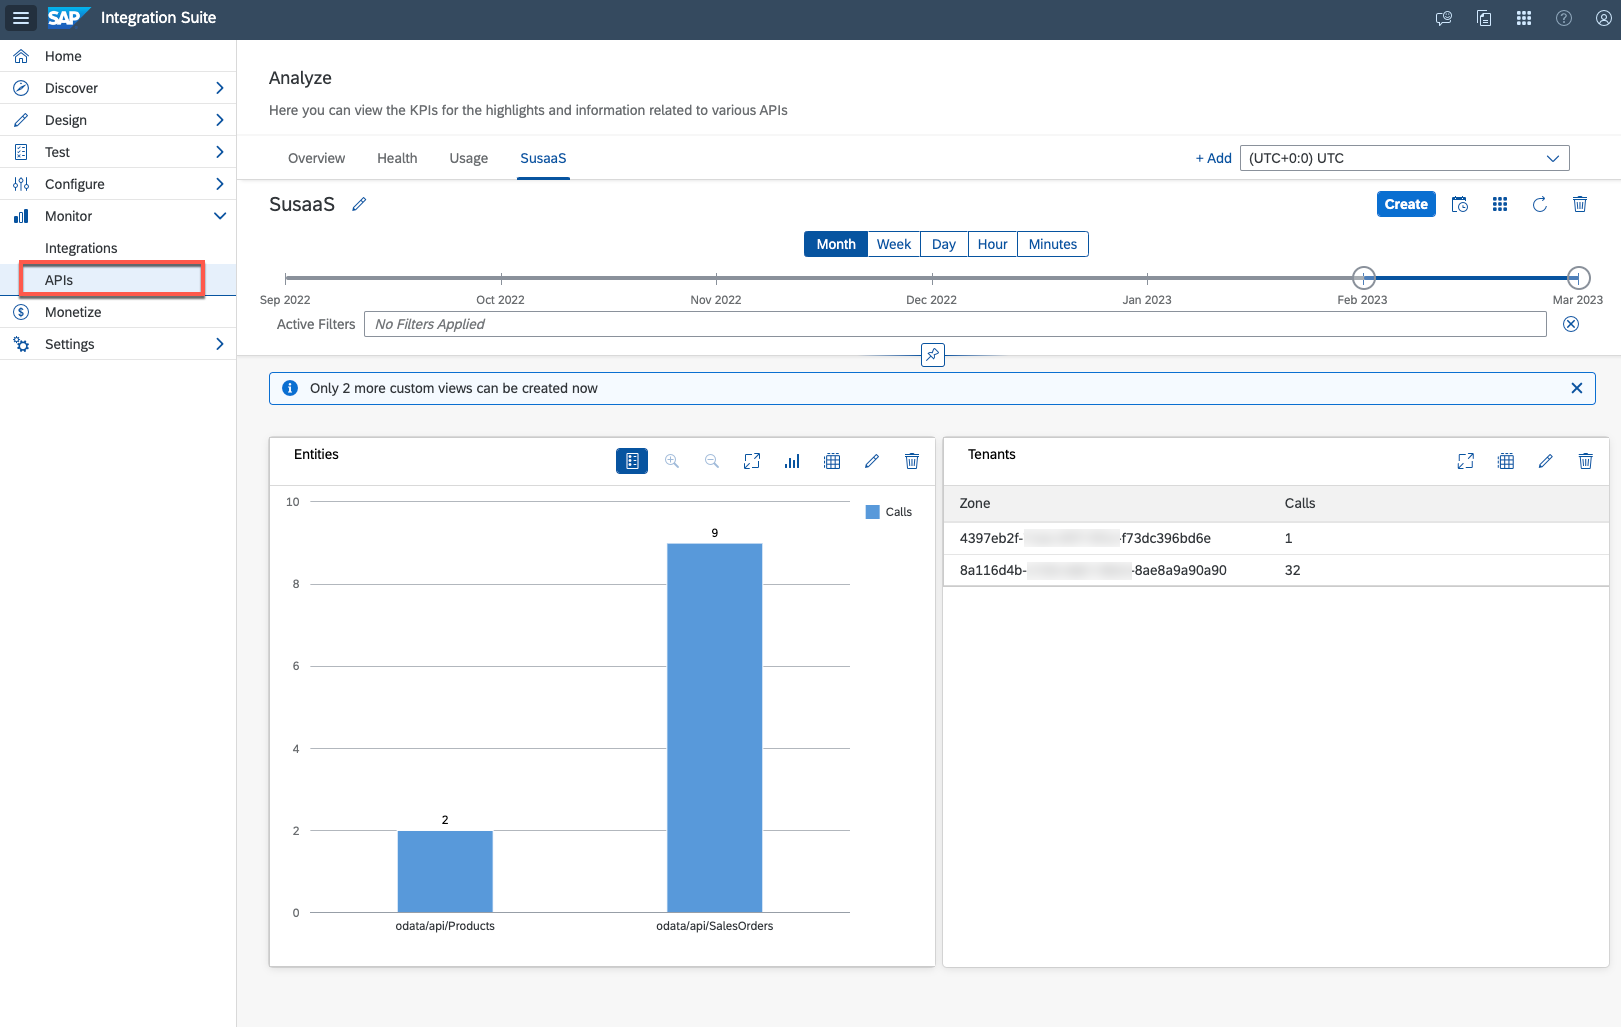The width and height of the screenshot is (1621, 1027).
Task: Select tenant row starting with 4397eb2f
Action: (1276, 538)
